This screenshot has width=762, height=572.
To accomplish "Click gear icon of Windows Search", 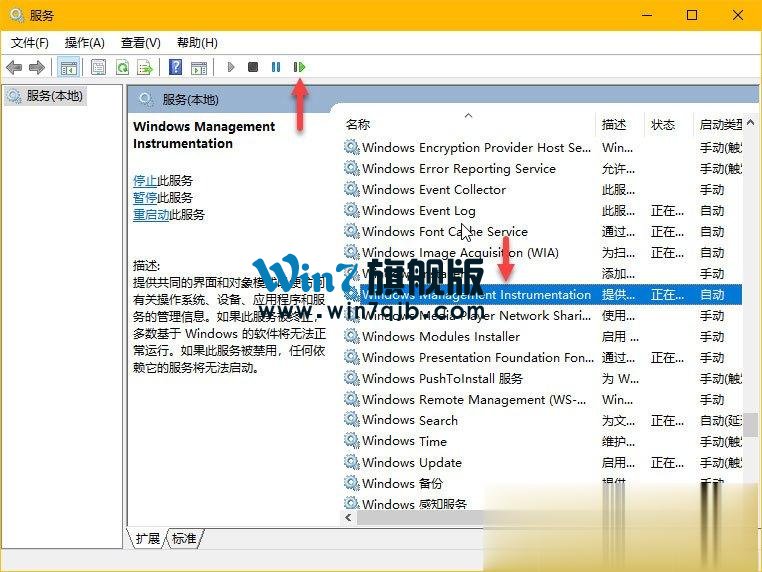I will 351,420.
